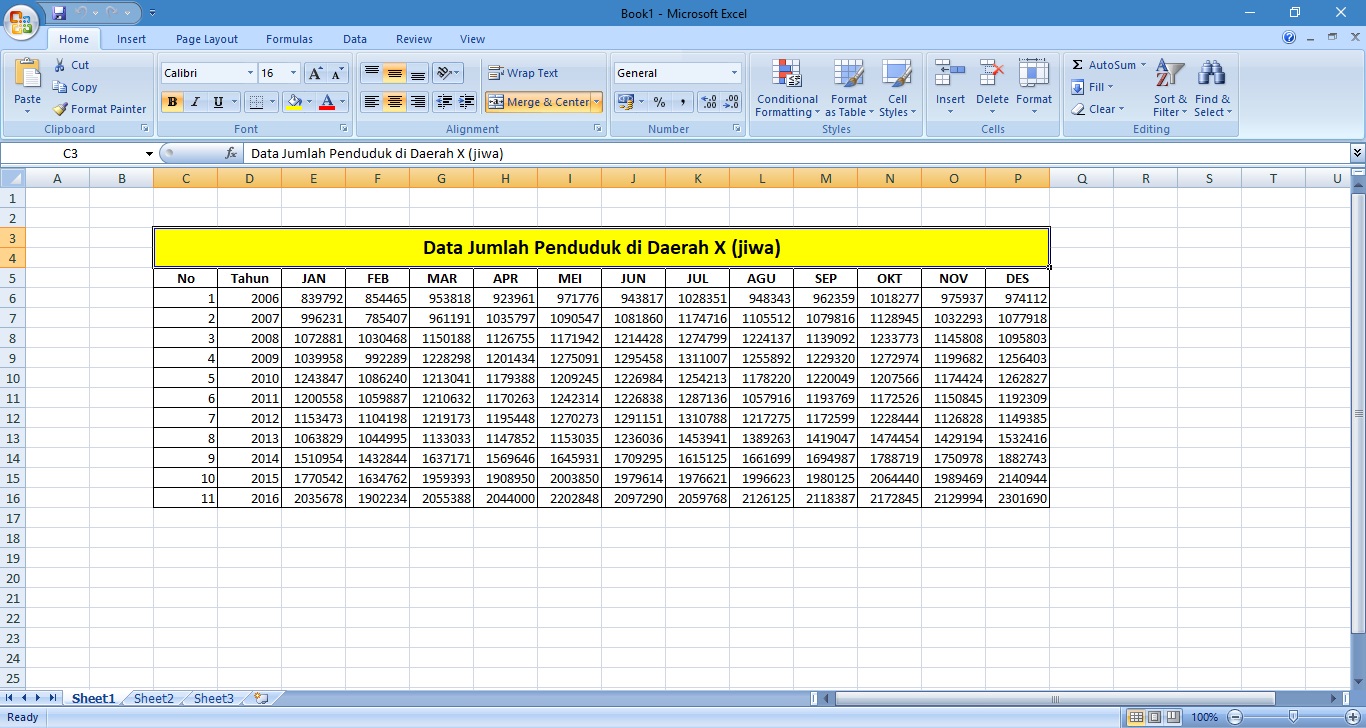Screen dimensions: 1366x728
Task: Click the Sort & Filter icon
Action: 1169,74
